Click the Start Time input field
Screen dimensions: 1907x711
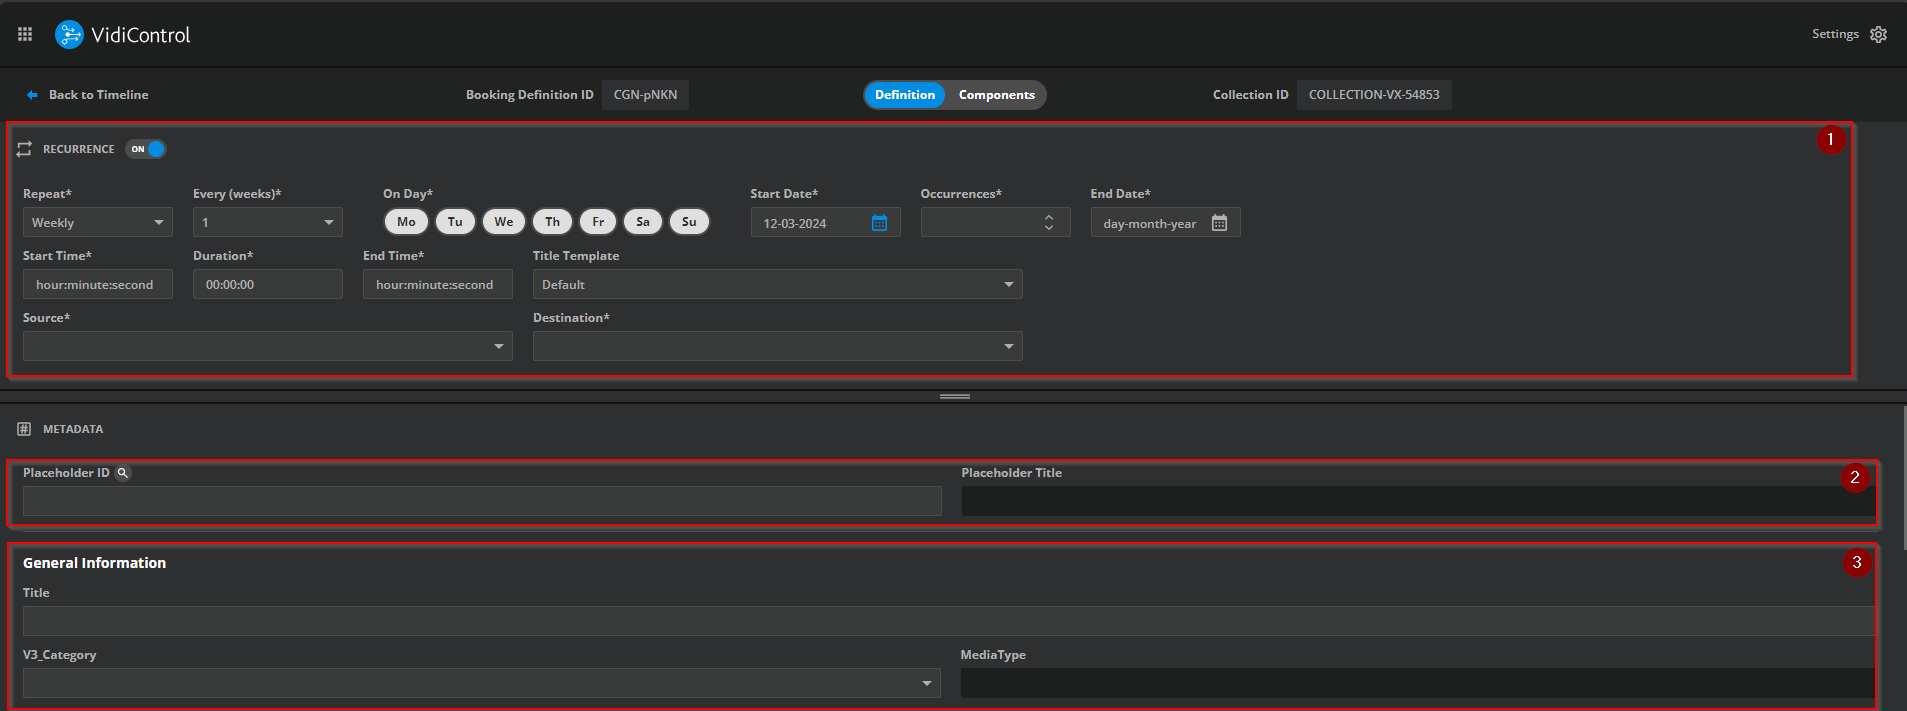(97, 285)
